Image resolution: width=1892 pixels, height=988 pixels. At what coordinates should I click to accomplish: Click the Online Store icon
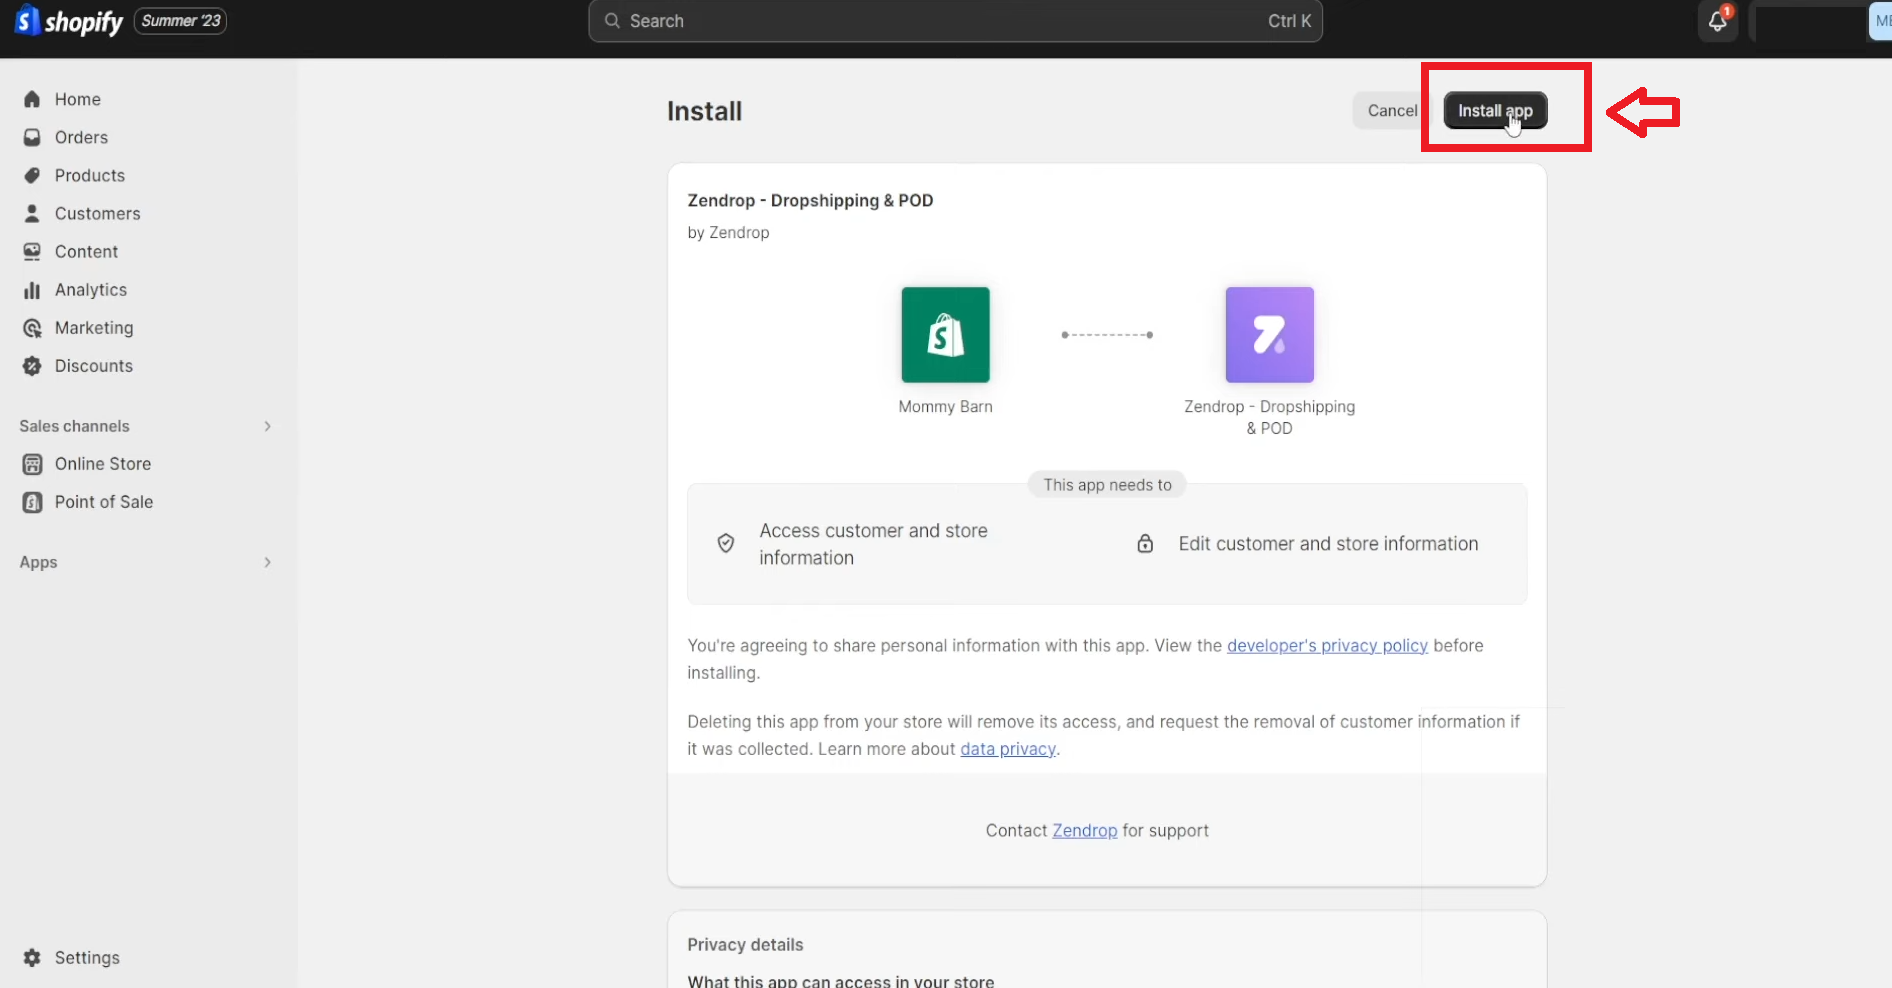coord(32,464)
